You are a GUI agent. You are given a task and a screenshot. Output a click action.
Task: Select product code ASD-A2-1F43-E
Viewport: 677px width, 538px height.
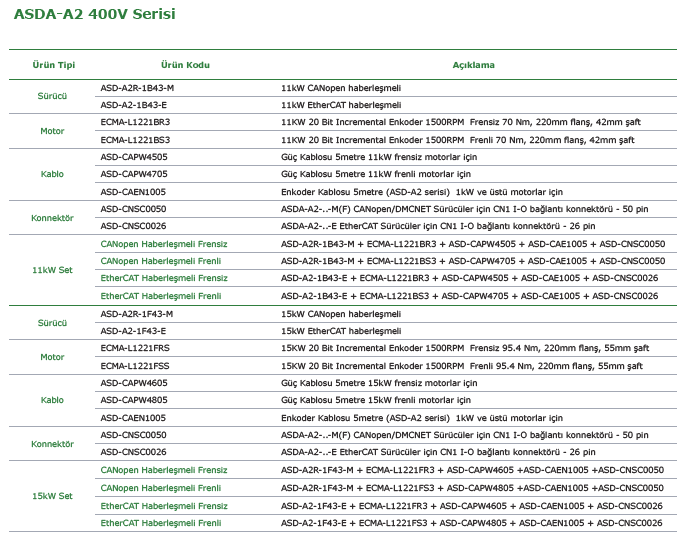(133, 331)
